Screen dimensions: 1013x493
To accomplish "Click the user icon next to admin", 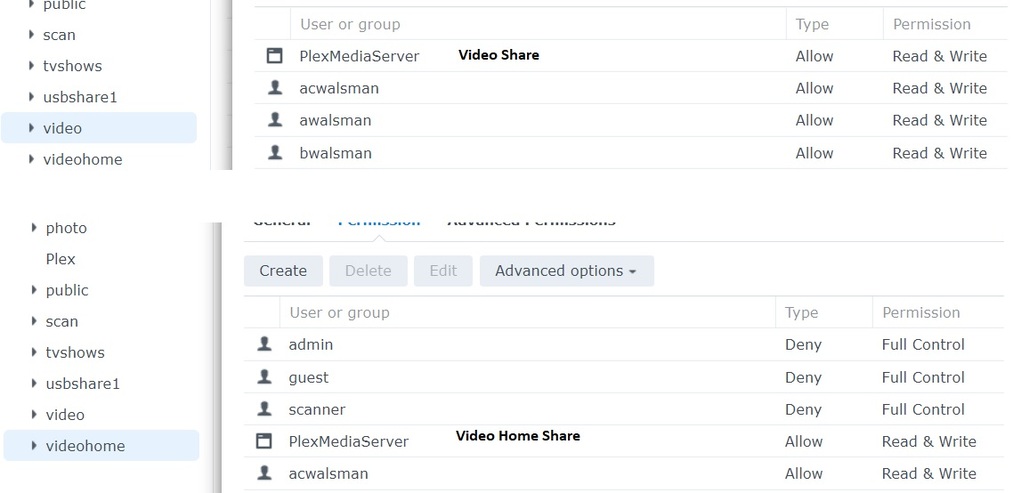I will [264, 344].
